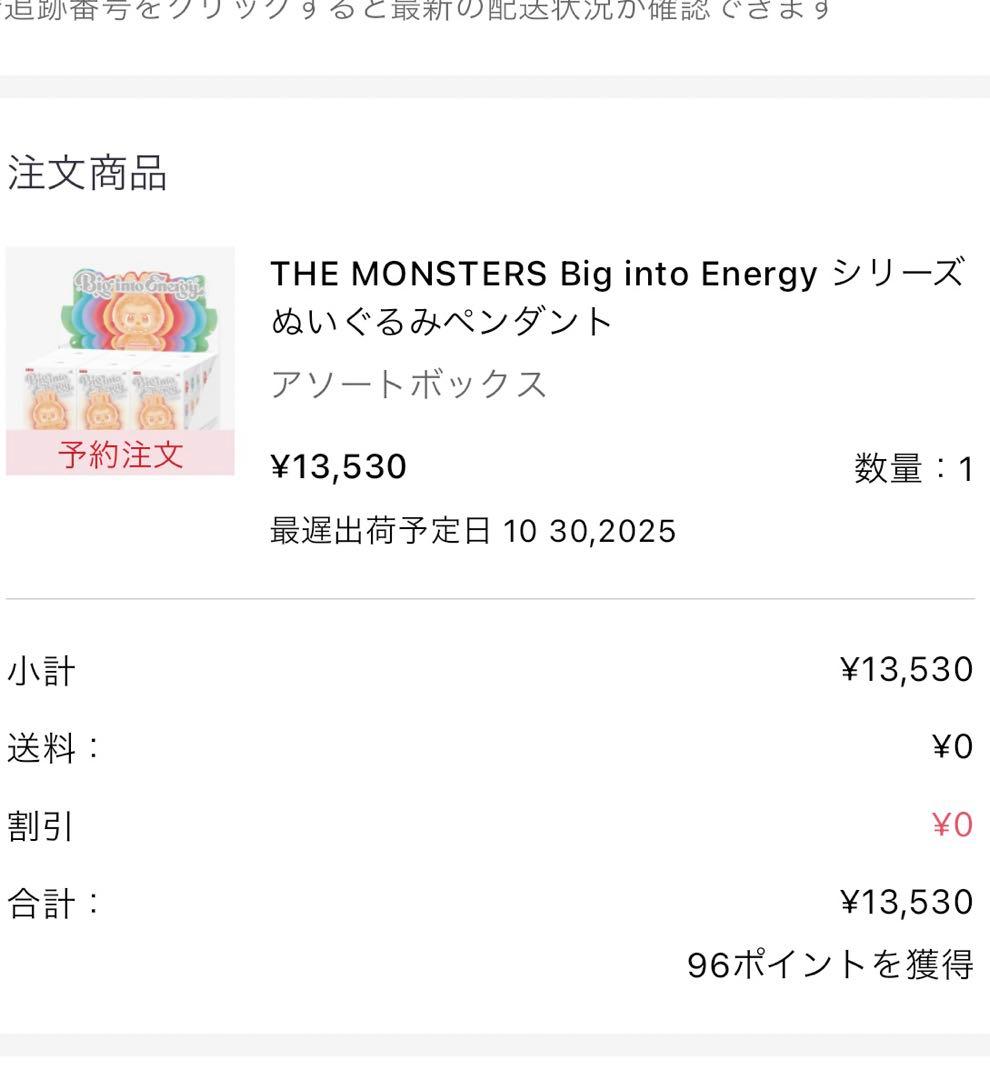The width and height of the screenshot is (990, 1080).
Task: Select the 割引 discount label
Action: (41, 826)
